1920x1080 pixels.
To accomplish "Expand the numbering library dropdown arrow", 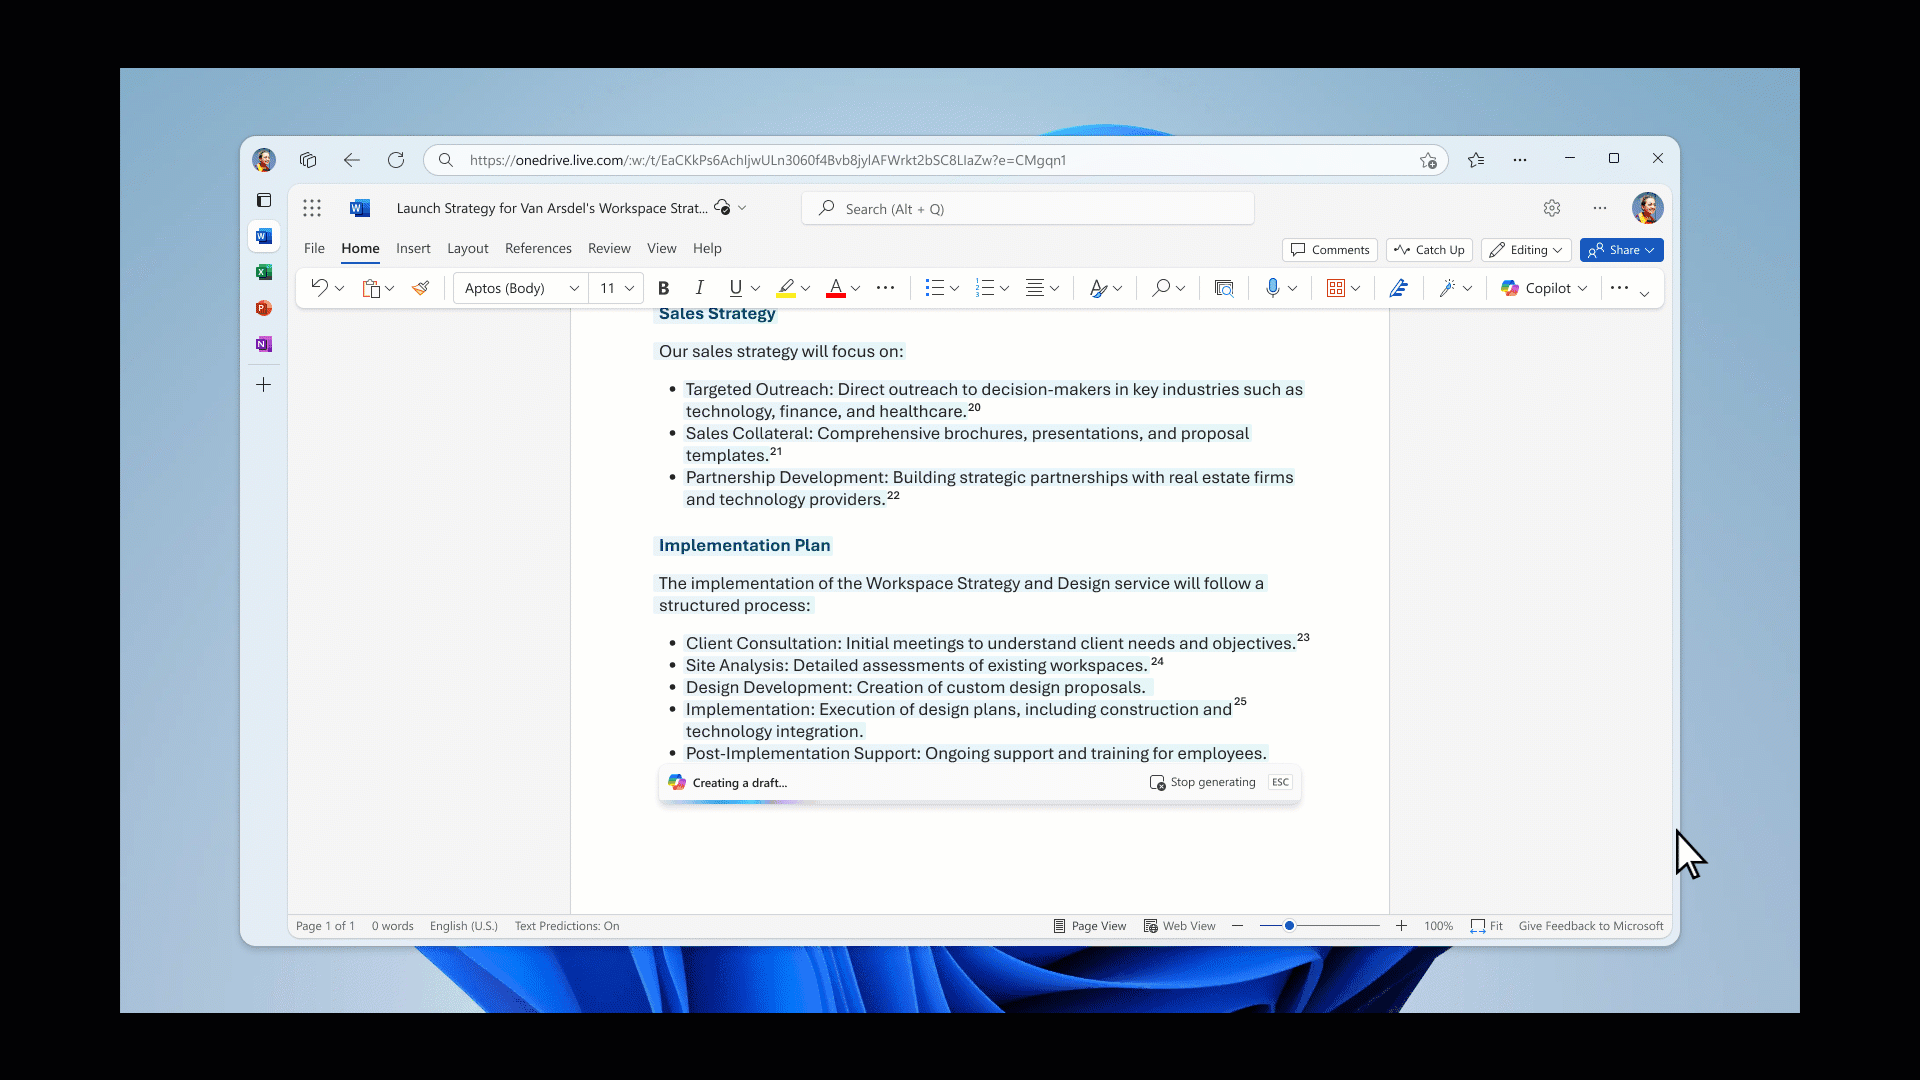I will (x=1005, y=288).
